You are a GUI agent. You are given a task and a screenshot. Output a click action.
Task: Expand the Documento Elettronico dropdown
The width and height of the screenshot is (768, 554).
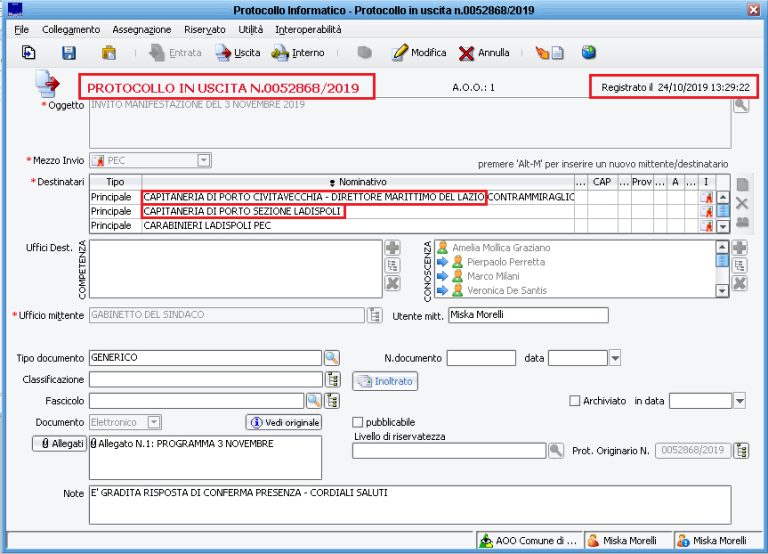click(x=154, y=422)
